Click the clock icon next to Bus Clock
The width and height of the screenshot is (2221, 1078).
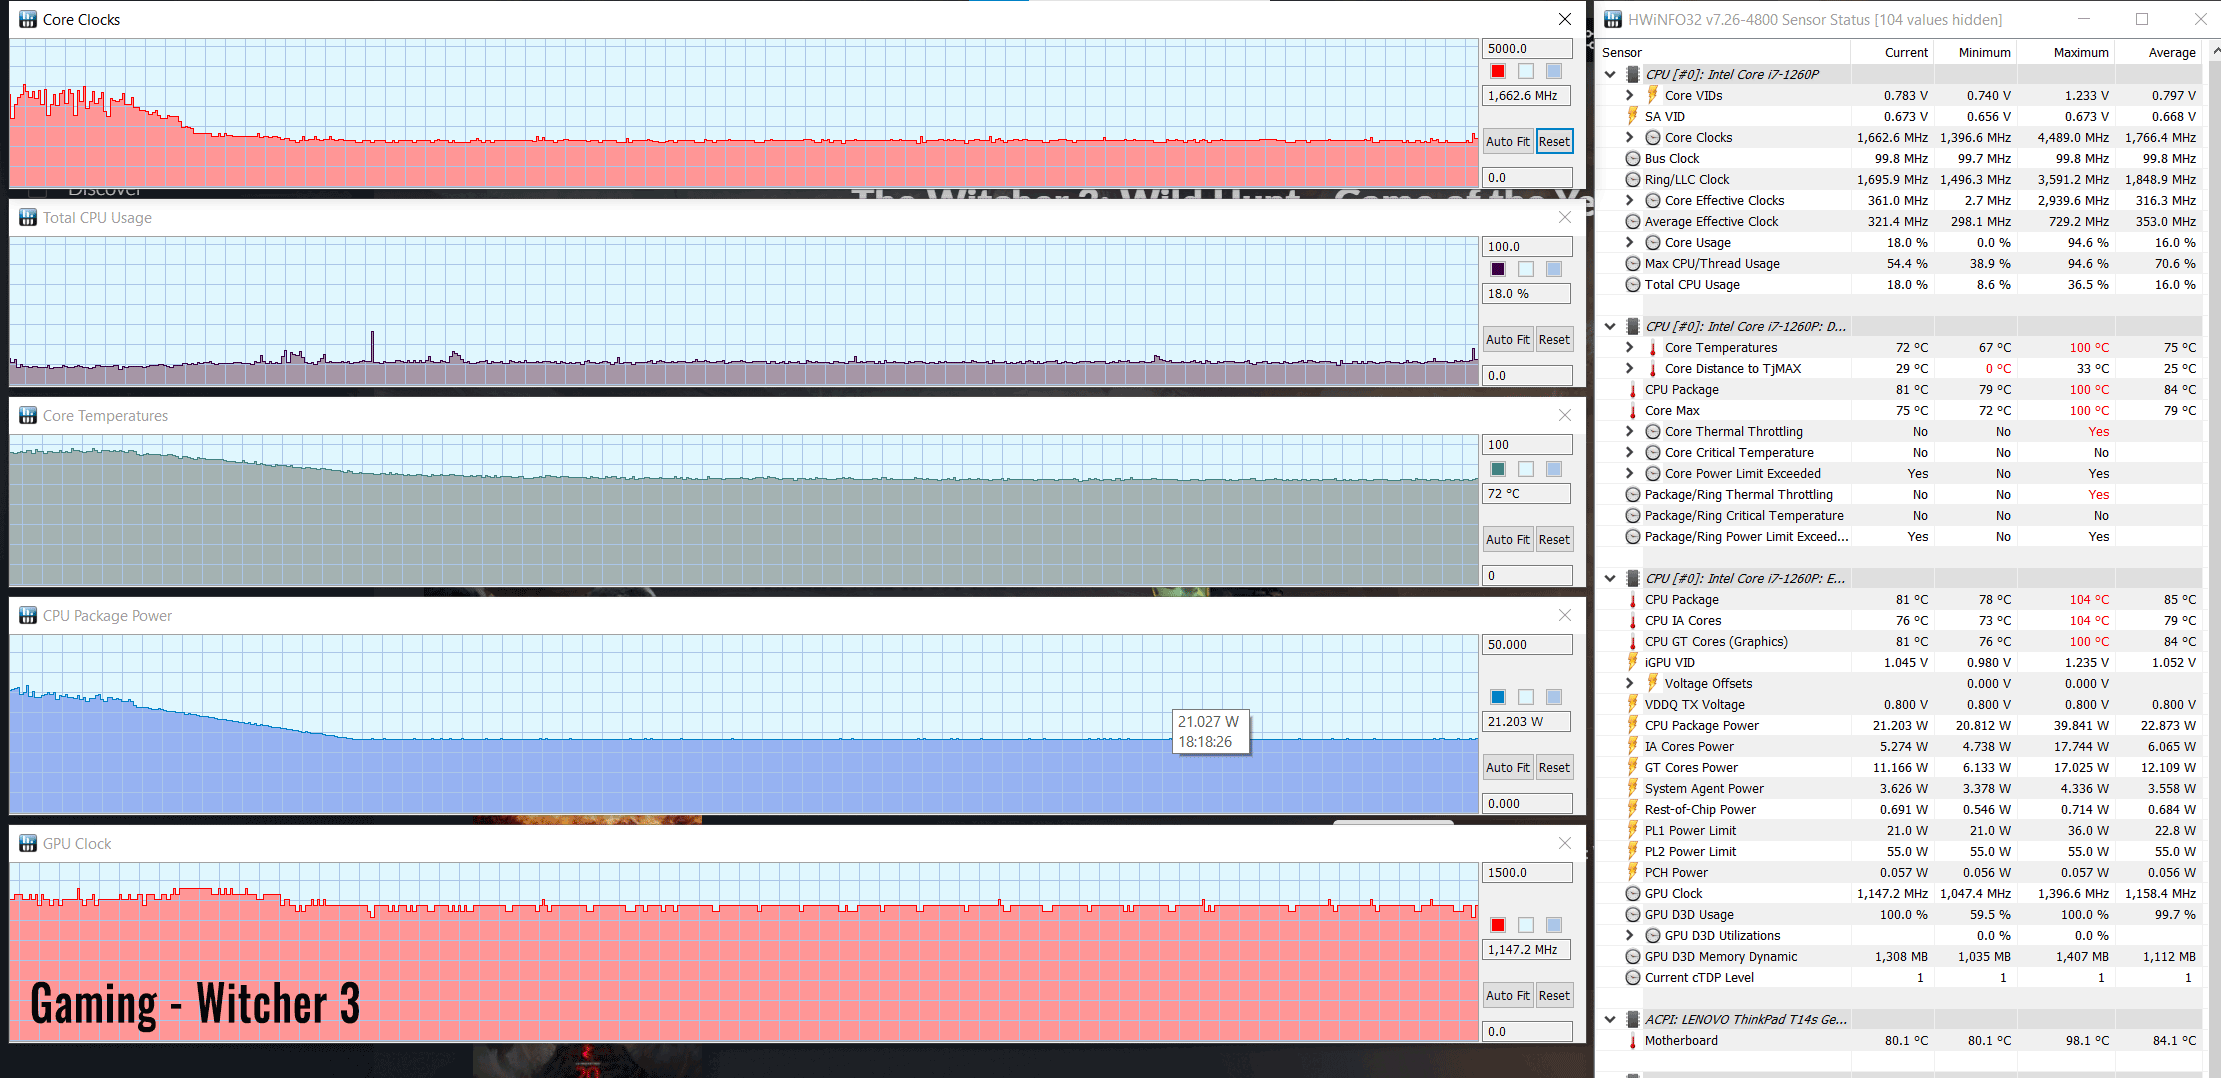tap(1633, 158)
